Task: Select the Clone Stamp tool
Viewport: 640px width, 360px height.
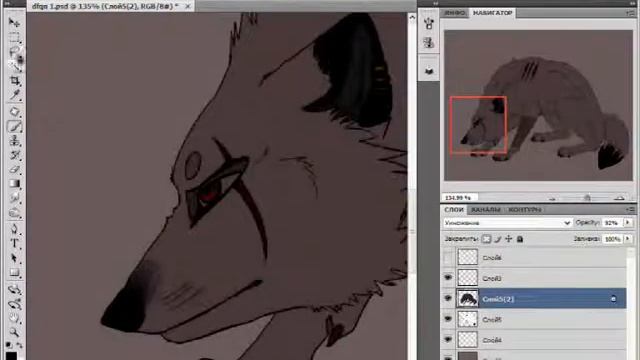Action: pyautogui.click(x=14, y=141)
